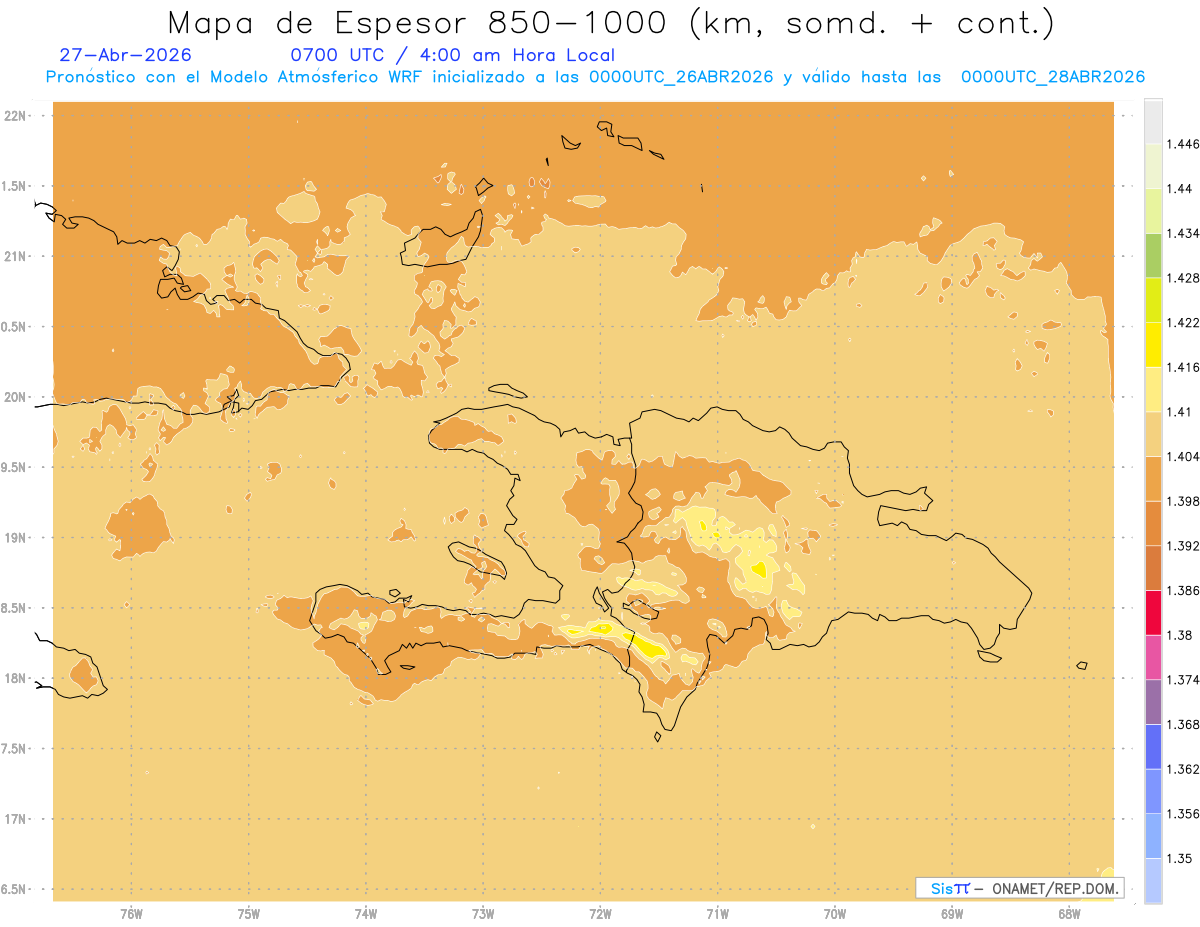Click the 0000UTC_26ABR2026 initialization text
1200x927 pixels.
(681, 77)
